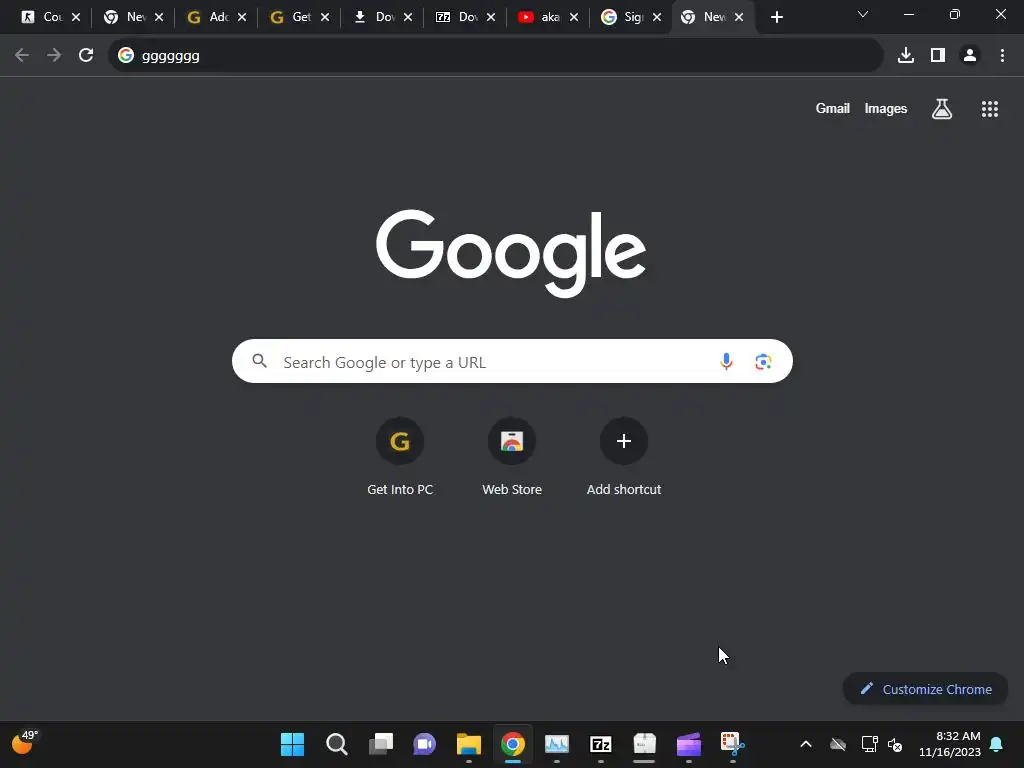The height and width of the screenshot is (768, 1024).
Task: Open File Explorer from taskbar
Action: pos(469,744)
